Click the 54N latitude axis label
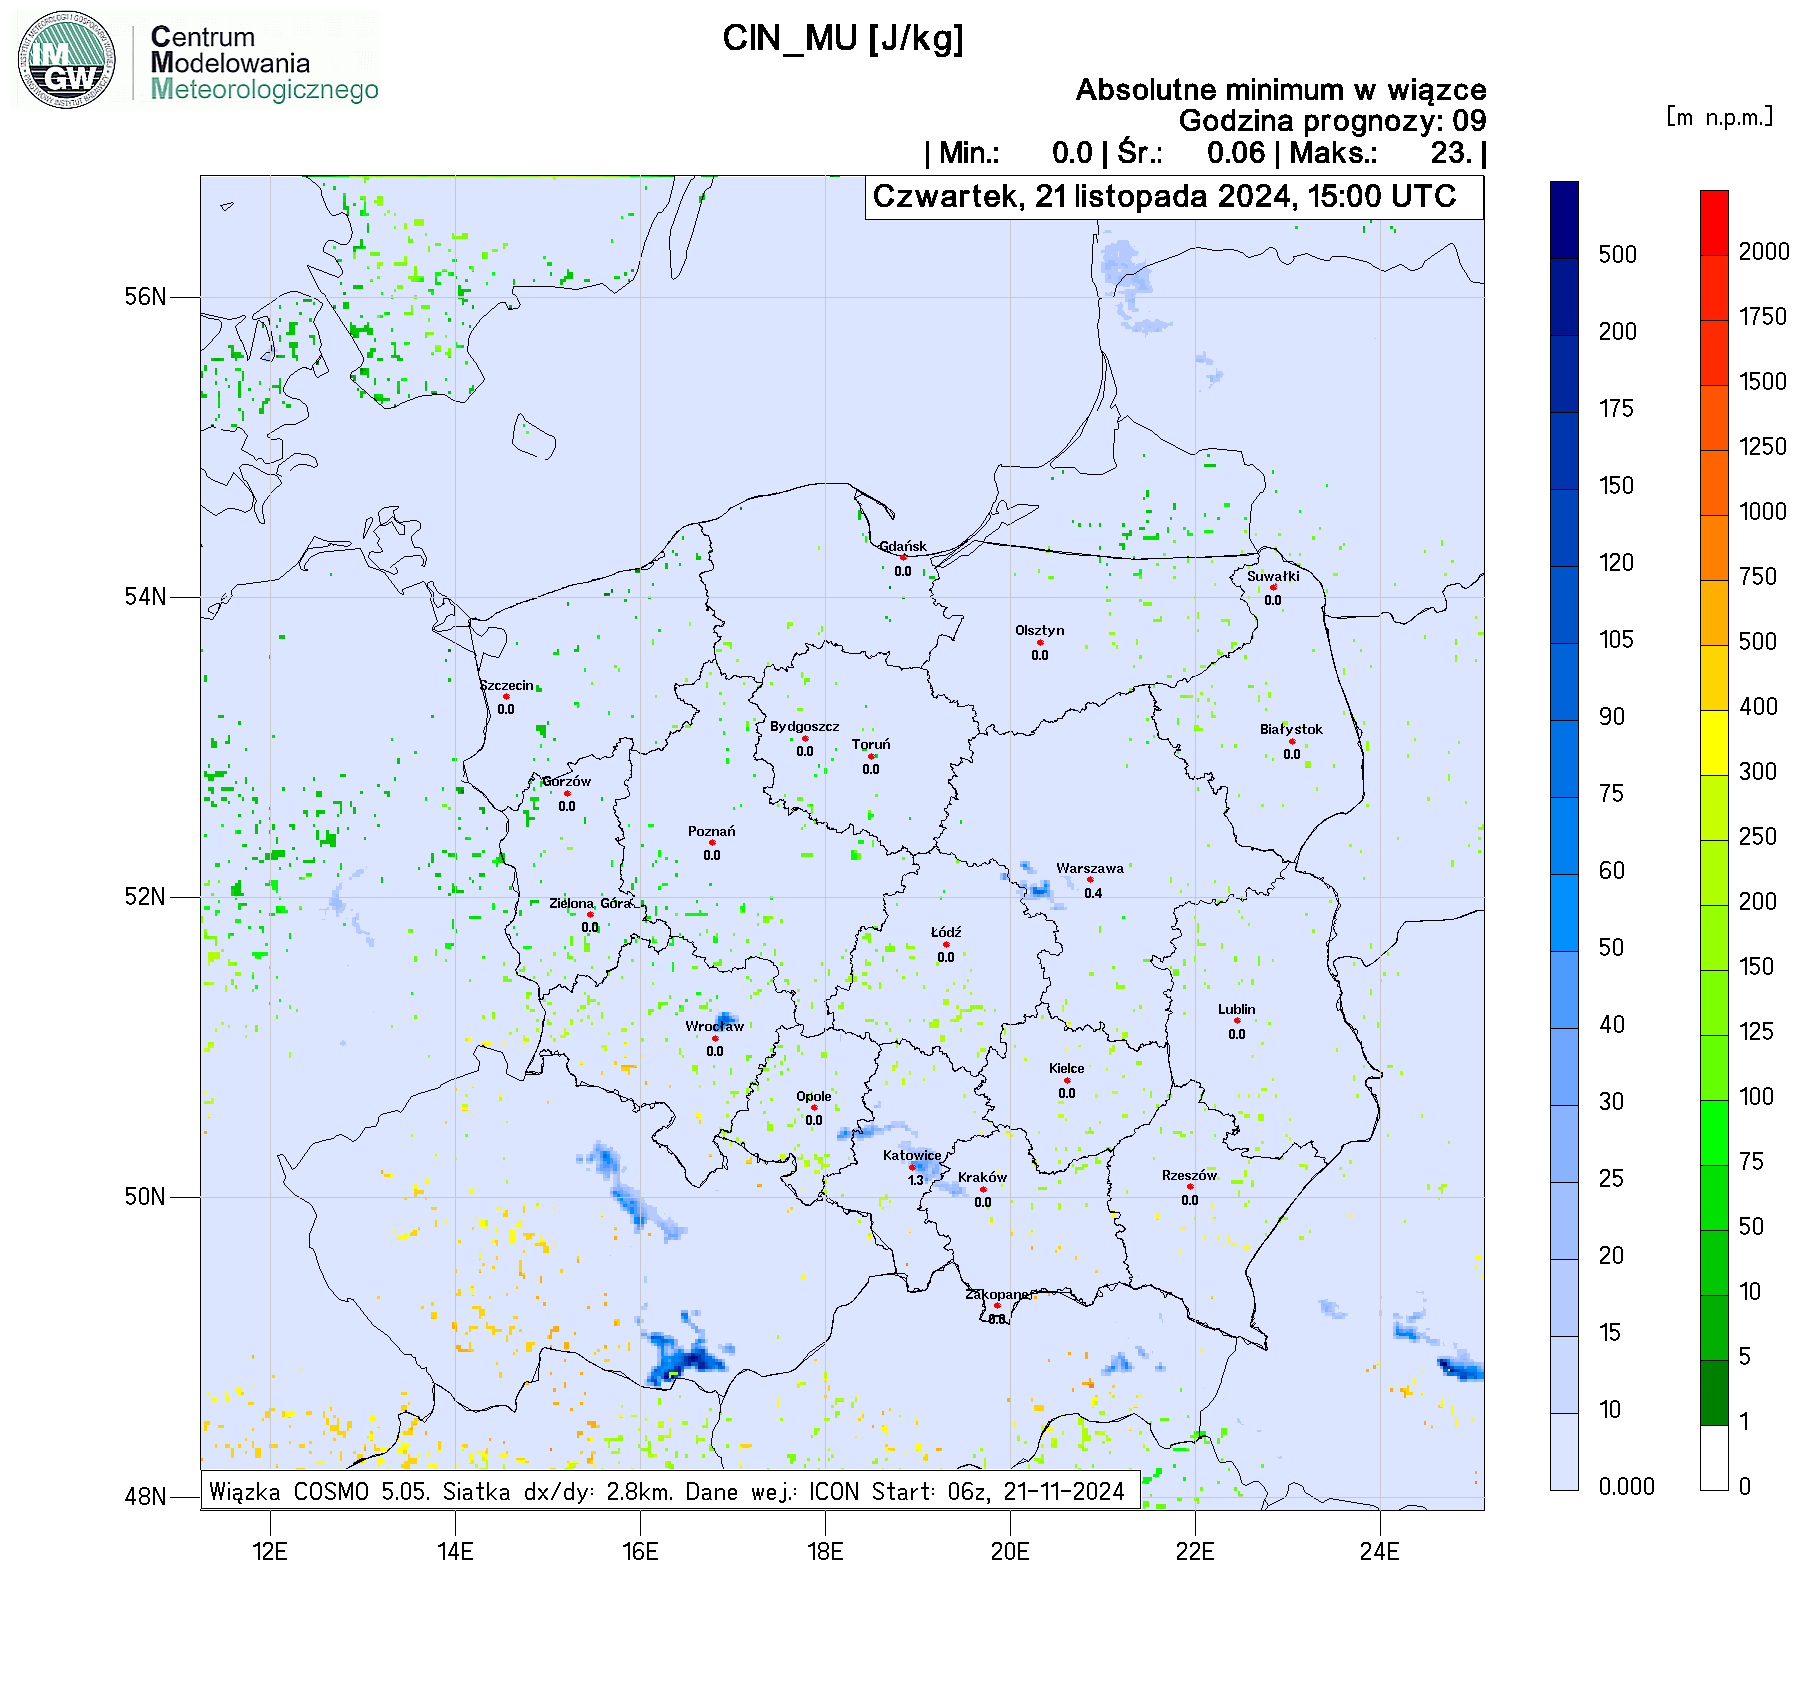This screenshot has height=1700, width=1800. 145,597
